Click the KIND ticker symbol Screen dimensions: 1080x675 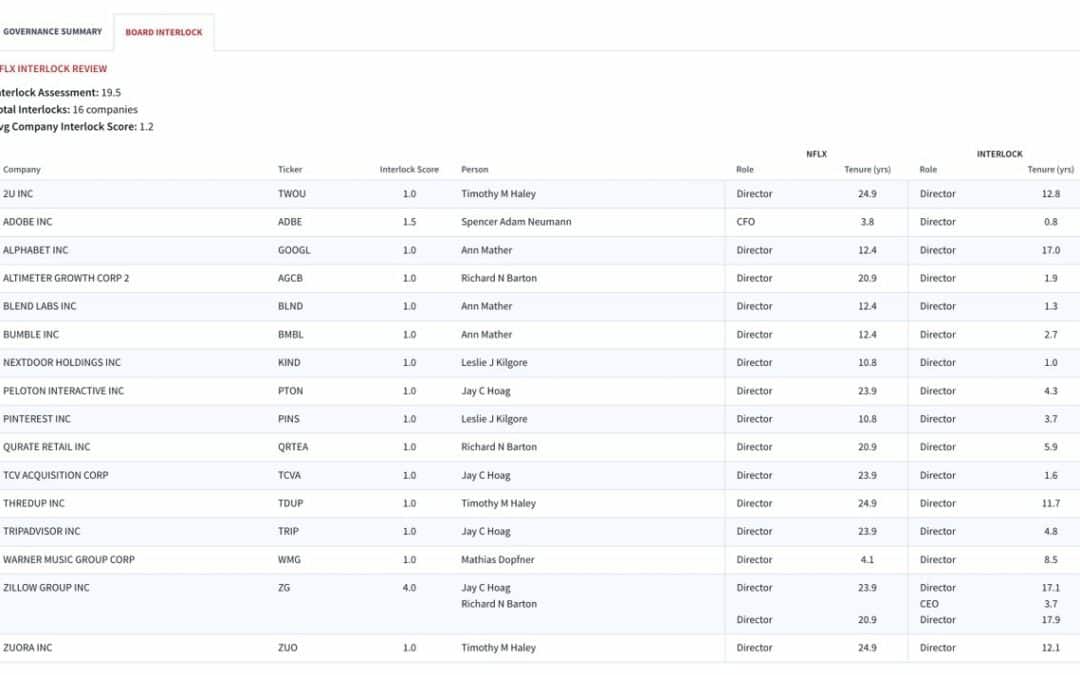click(x=289, y=362)
